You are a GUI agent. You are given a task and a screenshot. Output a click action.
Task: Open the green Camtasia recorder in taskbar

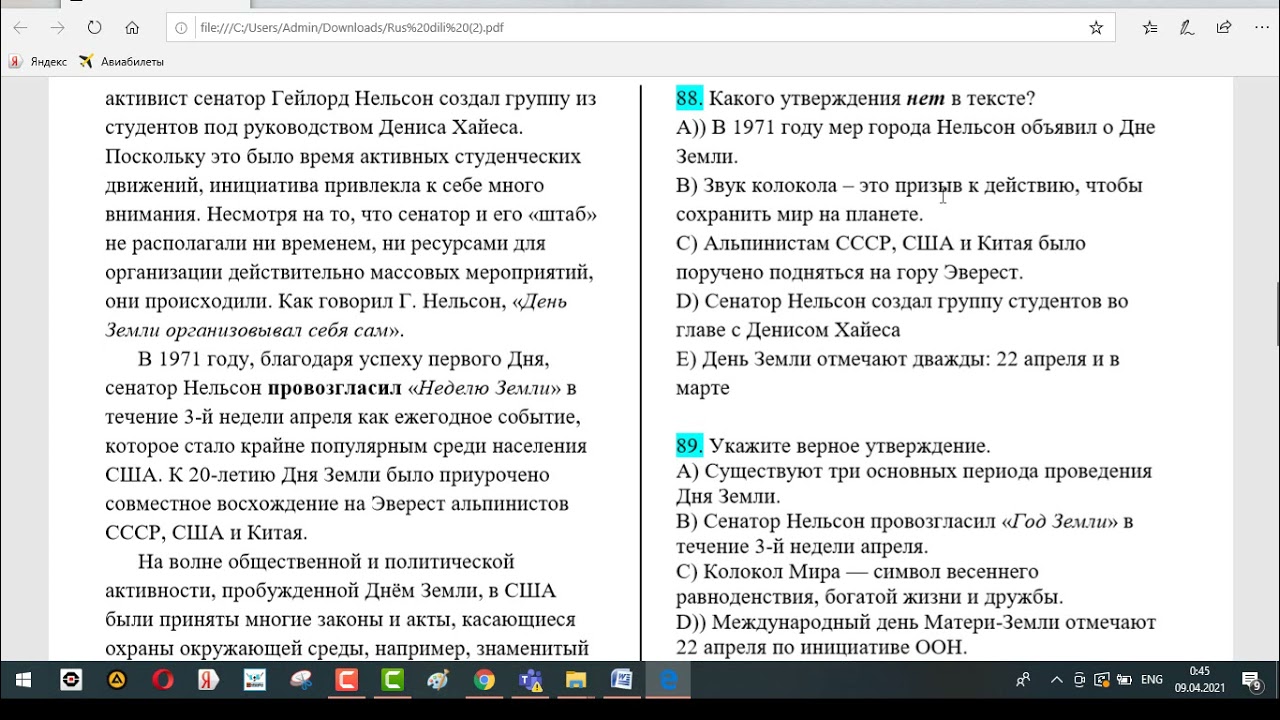(393, 680)
